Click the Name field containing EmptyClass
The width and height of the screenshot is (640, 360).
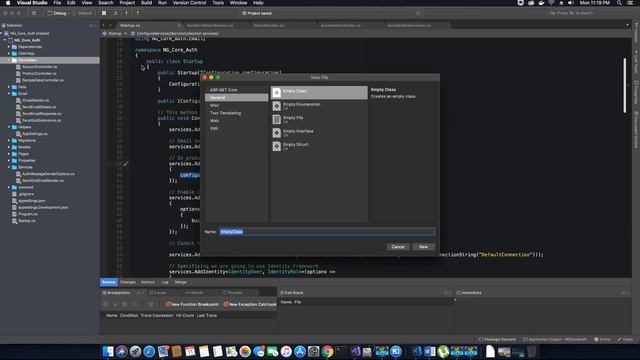[x=327, y=232]
